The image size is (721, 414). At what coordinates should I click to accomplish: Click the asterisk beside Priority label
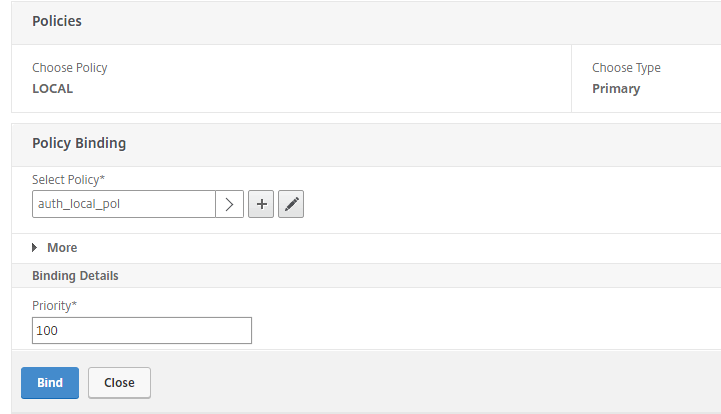[x=75, y=304]
